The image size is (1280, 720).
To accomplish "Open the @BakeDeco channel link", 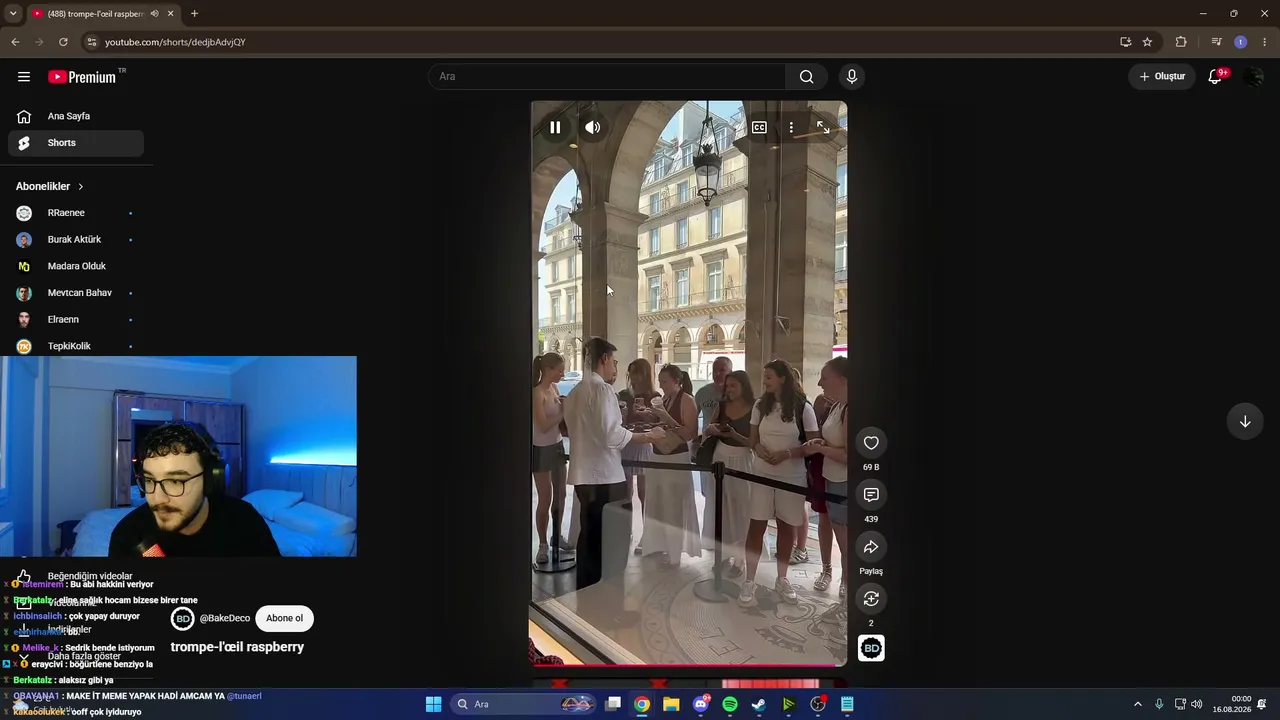I will click(x=225, y=619).
